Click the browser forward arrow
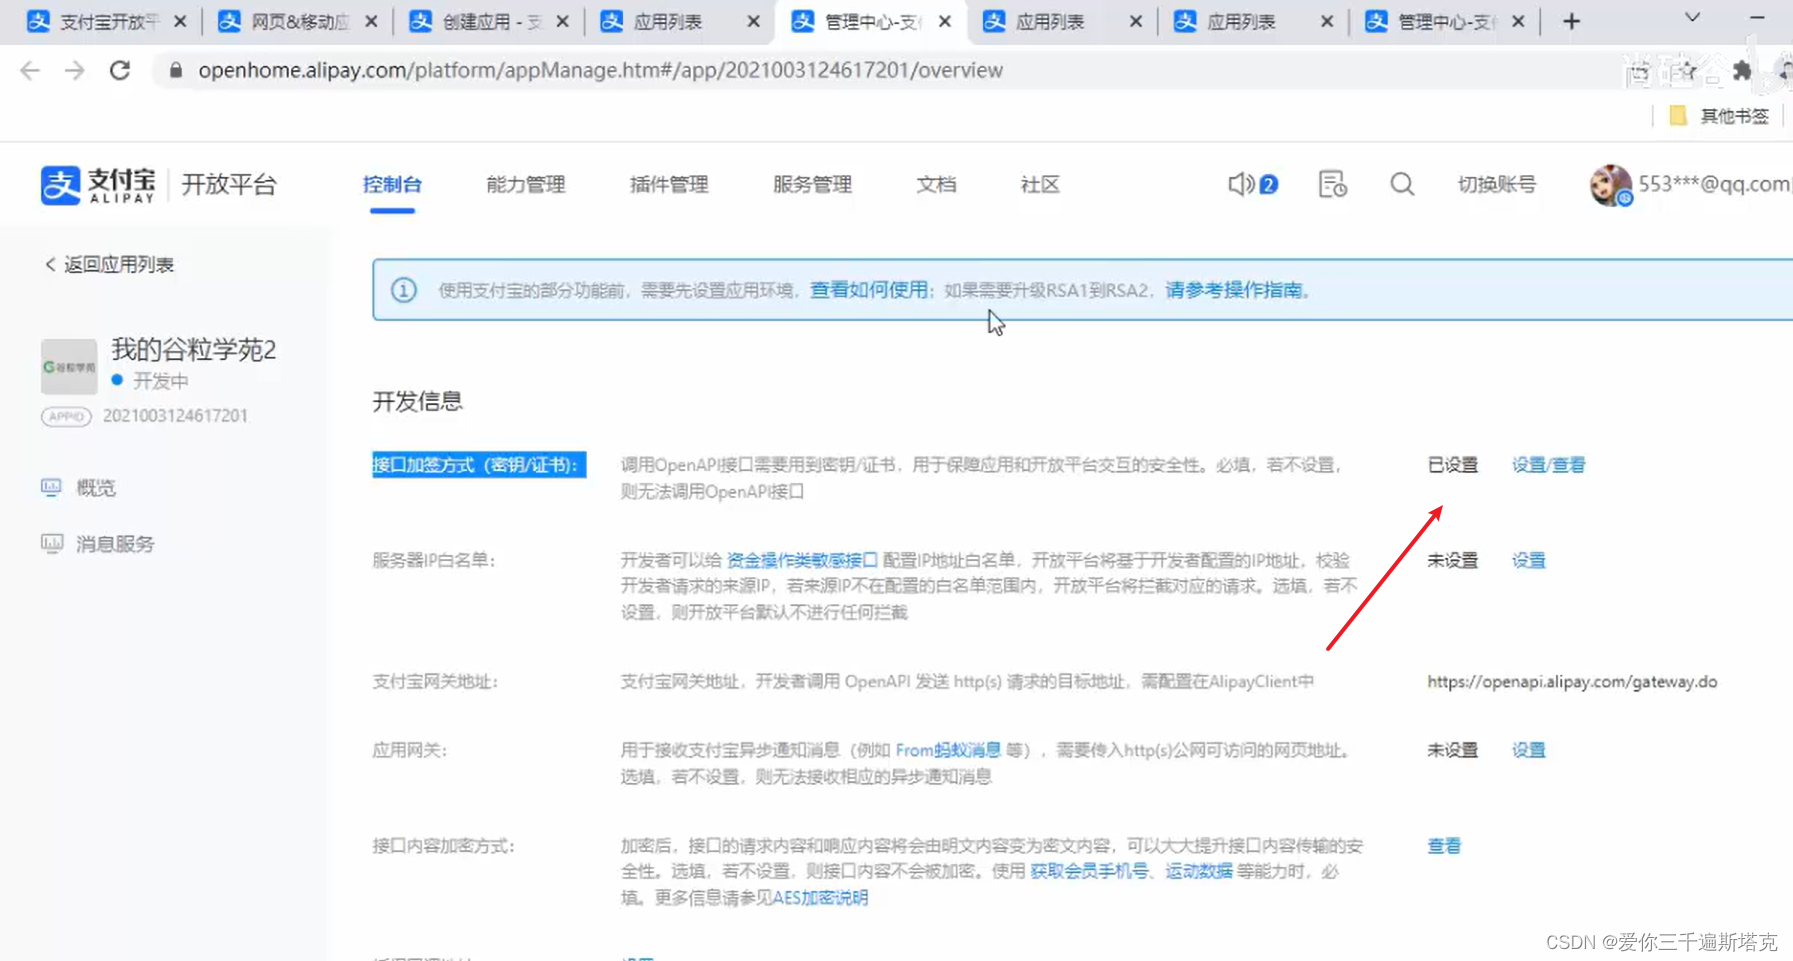The height and width of the screenshot is (961, 1793). click(x=75, y=70)
